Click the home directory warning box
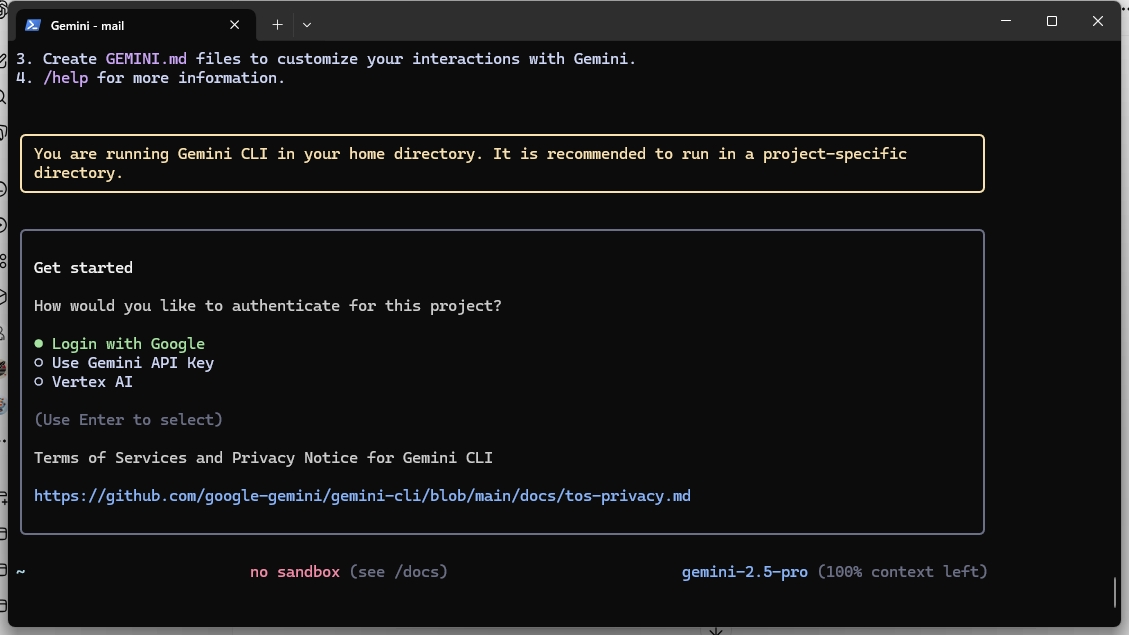This screenshot has height=635, width=1129. 502,163
